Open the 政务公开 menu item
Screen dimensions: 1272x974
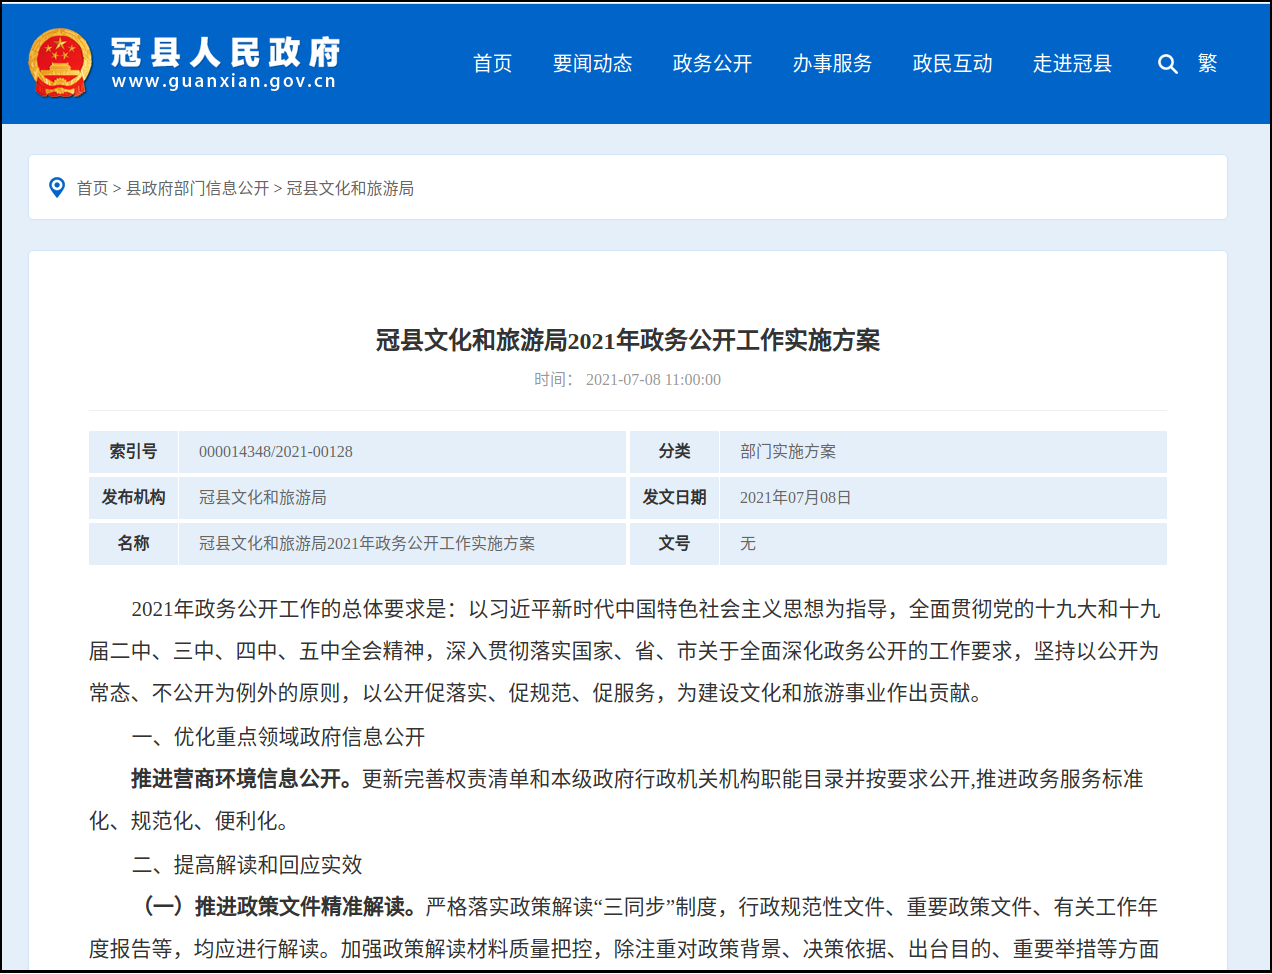click(x=712, y=63)
